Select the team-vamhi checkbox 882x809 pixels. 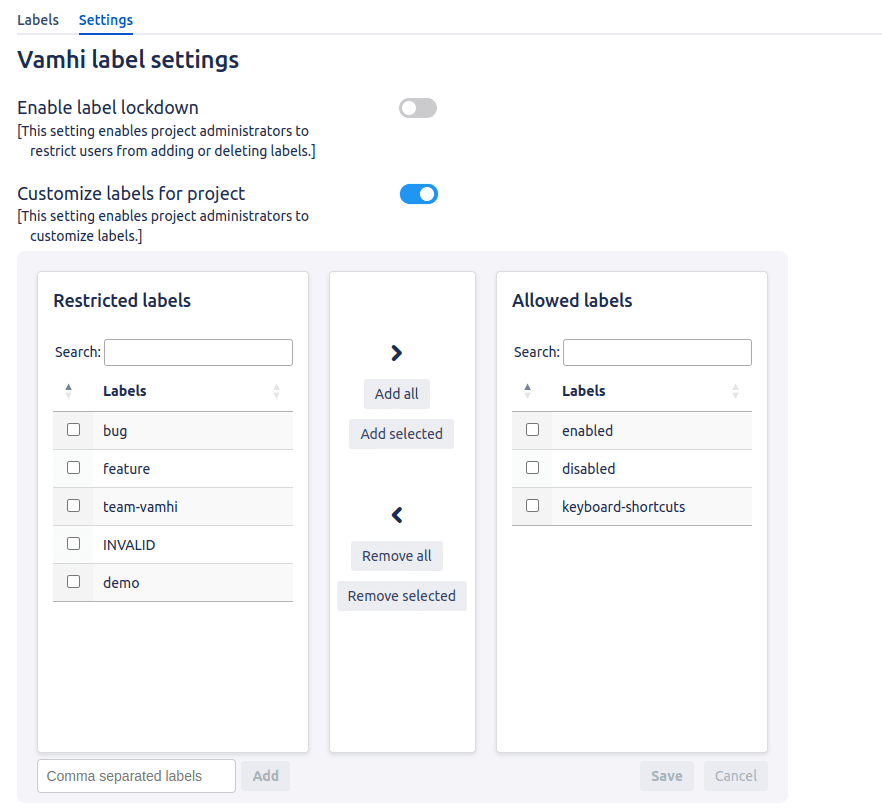tap(73, 506)
